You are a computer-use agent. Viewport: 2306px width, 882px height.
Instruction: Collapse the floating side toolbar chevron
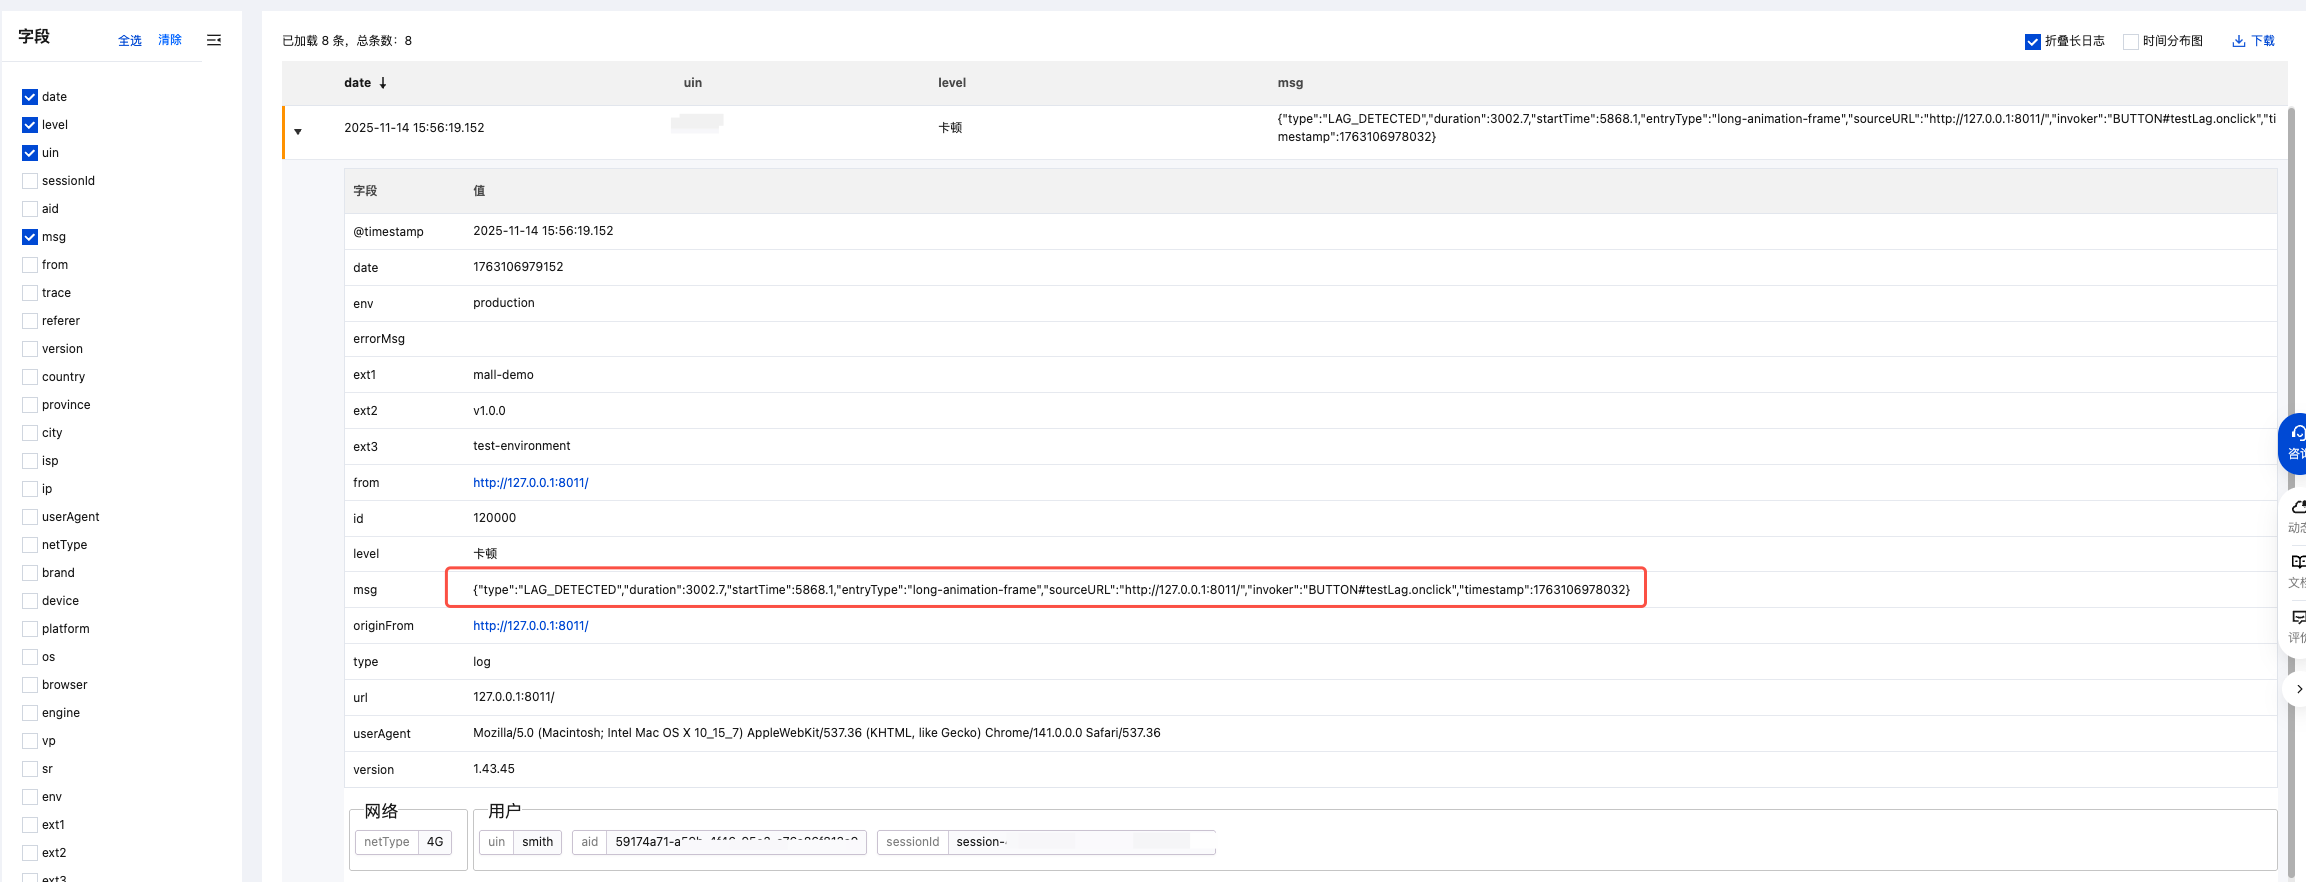tap(2297, 688)
